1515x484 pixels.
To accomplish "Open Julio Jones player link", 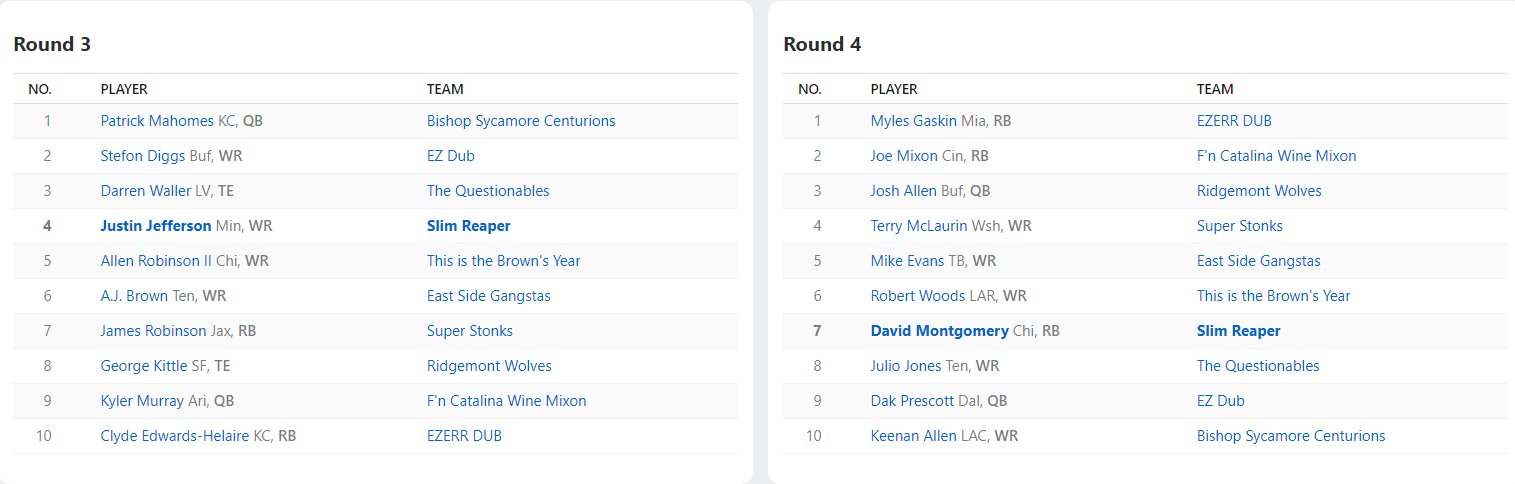I will 905,366.
